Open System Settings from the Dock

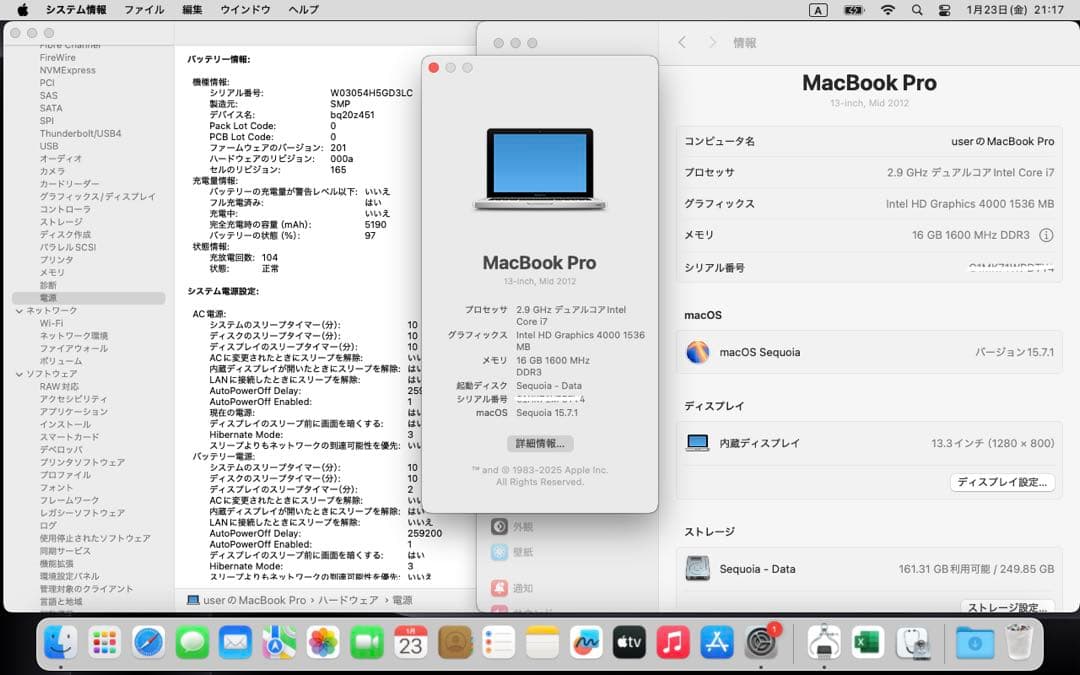[761, 643]
